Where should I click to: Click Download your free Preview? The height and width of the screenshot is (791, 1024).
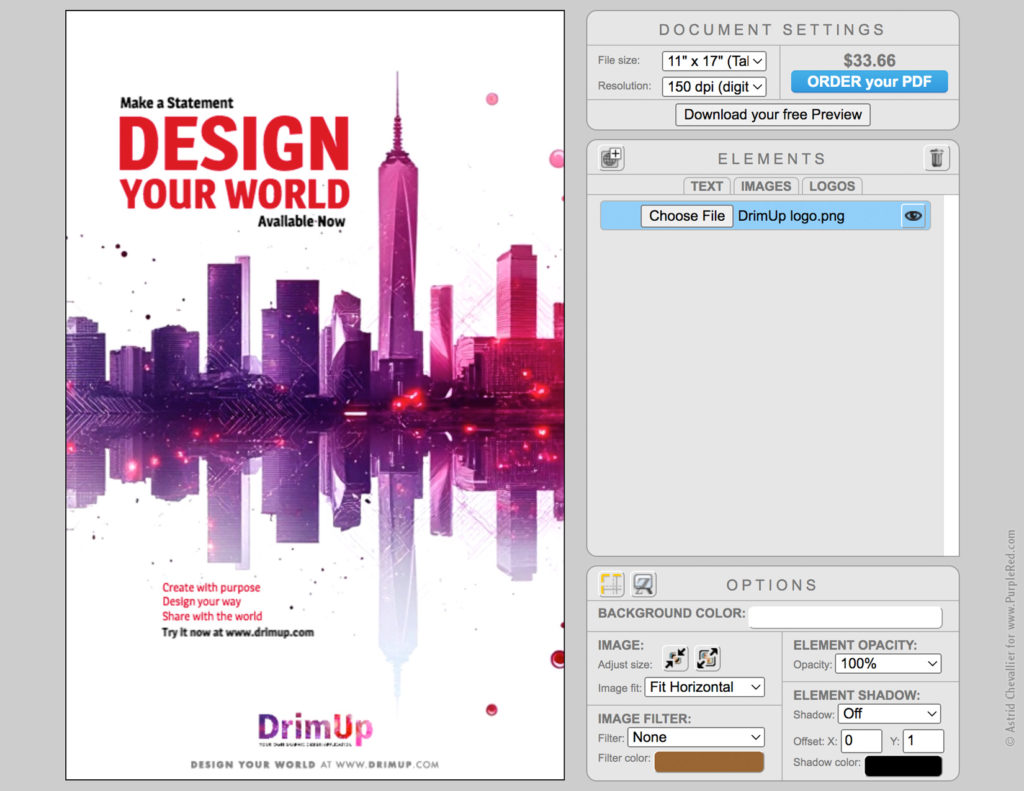click(x=773, y=115)
